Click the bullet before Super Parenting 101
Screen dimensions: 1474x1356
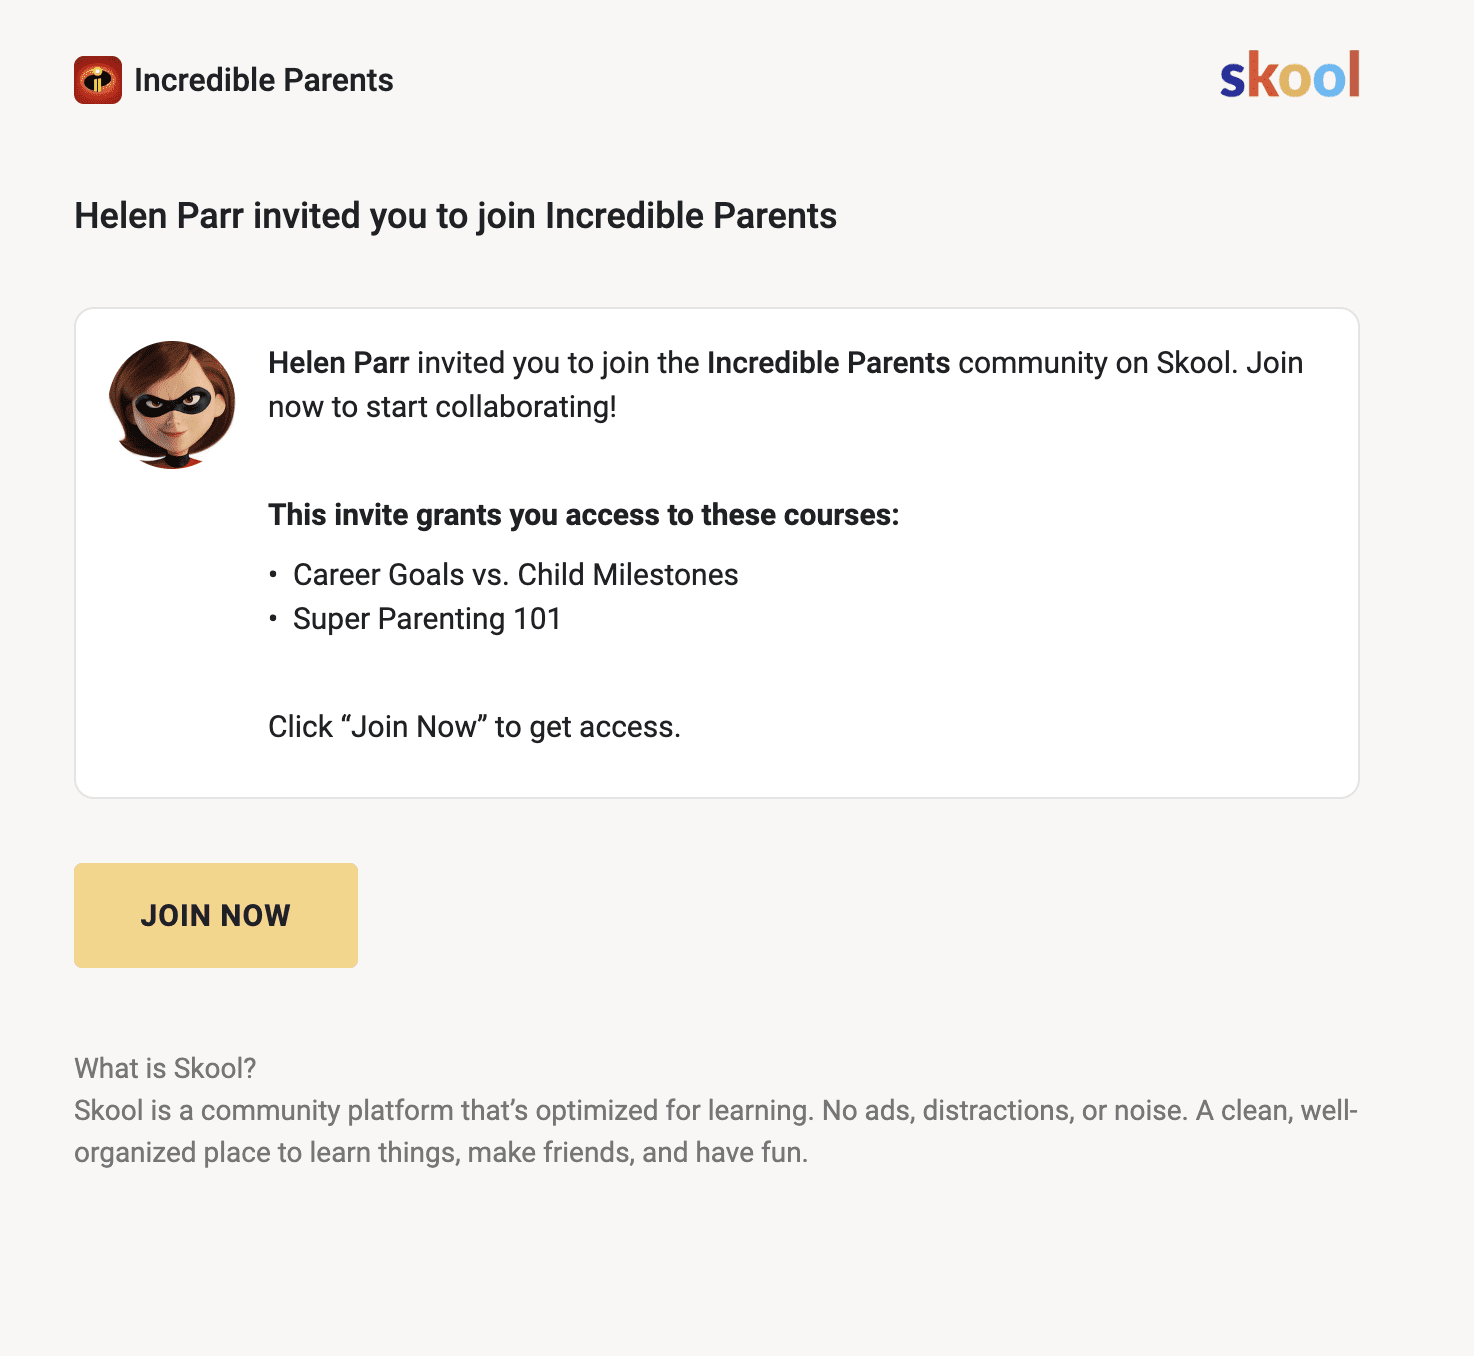(273, 619)
